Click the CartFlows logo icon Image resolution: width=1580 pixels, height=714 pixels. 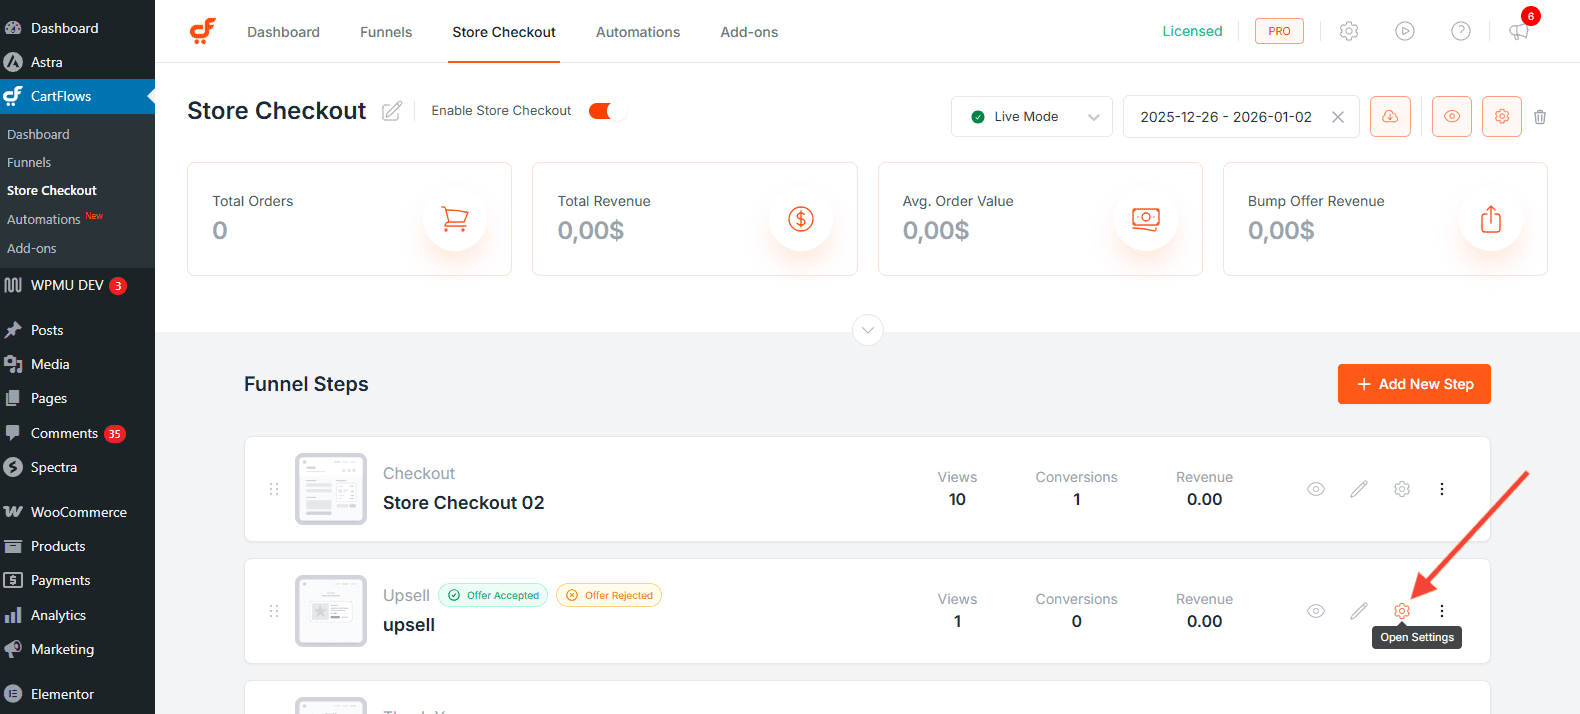click(x=203, y=31)
